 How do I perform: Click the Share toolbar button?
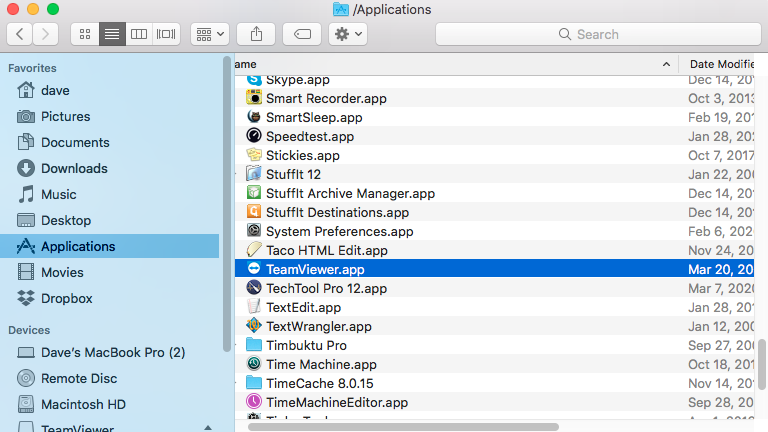tap(256, 34)
